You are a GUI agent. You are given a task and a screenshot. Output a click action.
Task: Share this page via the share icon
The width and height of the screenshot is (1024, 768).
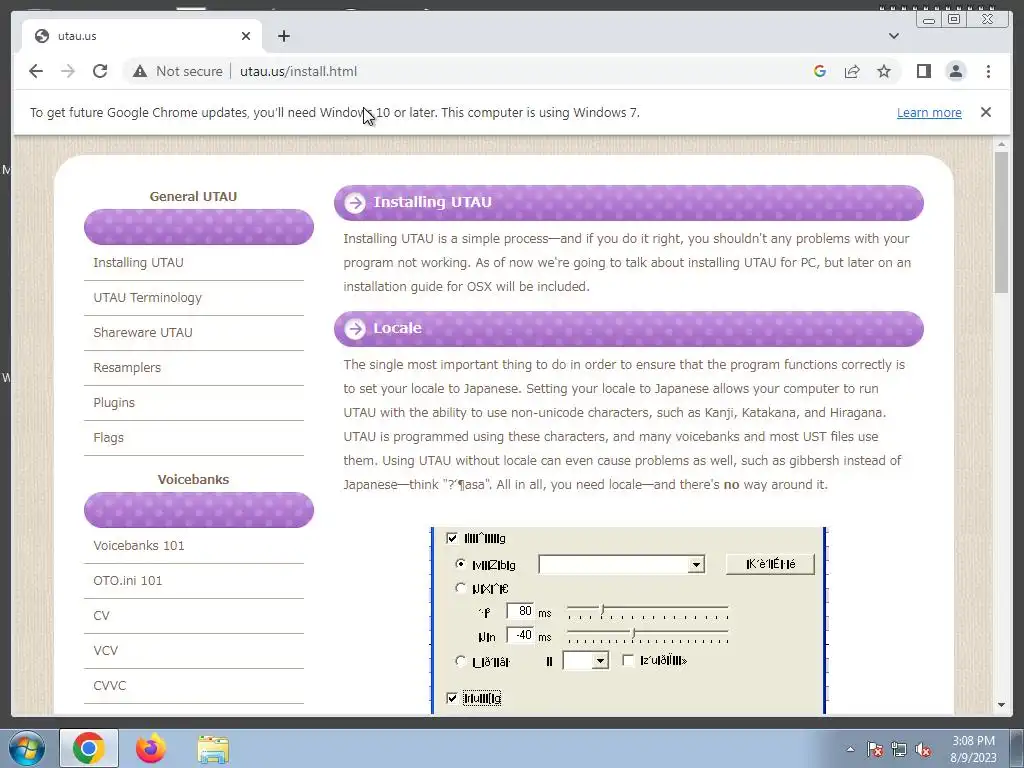click(x=852, y=71)
